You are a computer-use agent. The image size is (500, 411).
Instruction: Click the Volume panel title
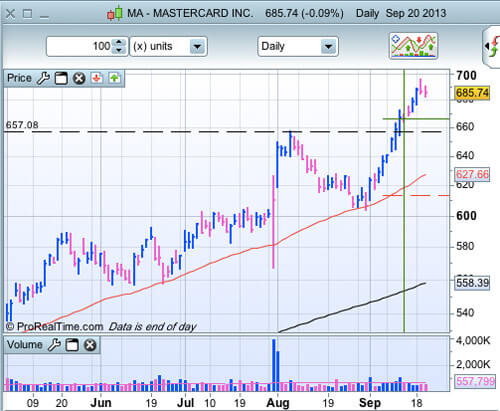[25, 345]
